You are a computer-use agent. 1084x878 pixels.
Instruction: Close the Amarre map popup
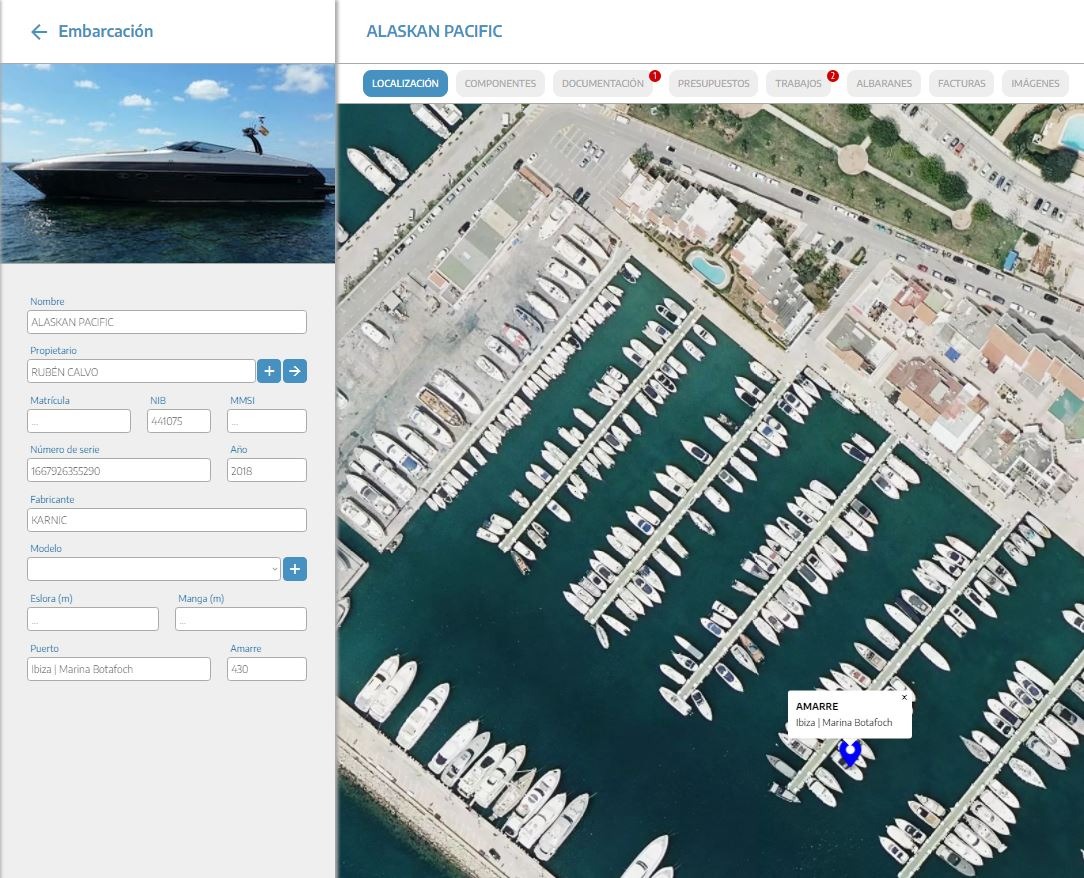(x=904, y=697)
